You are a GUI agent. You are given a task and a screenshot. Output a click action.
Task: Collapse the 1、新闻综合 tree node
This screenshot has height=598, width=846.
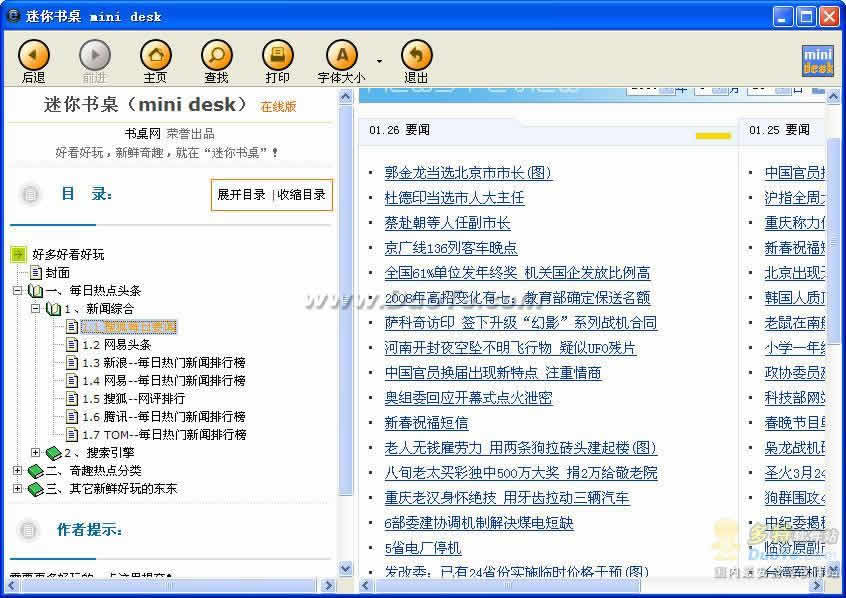tap(35, 309)
